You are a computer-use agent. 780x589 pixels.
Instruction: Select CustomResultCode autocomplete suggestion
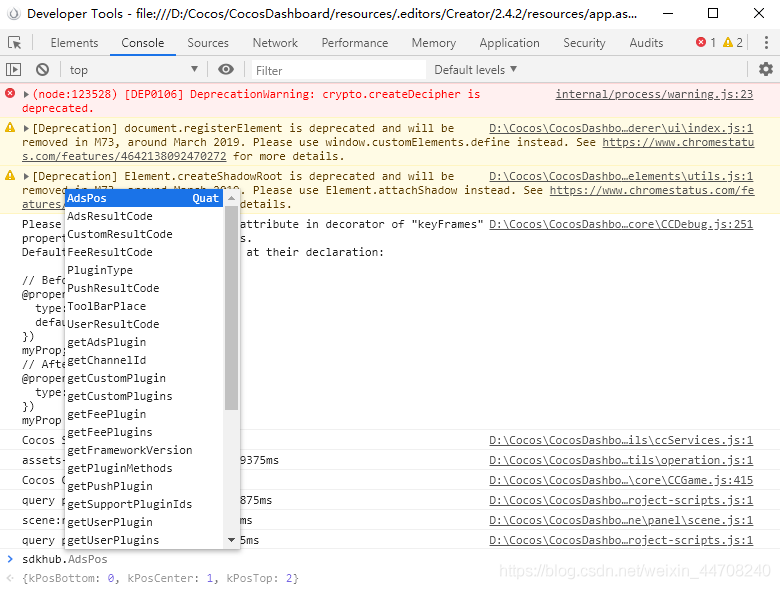coord(144,234)
